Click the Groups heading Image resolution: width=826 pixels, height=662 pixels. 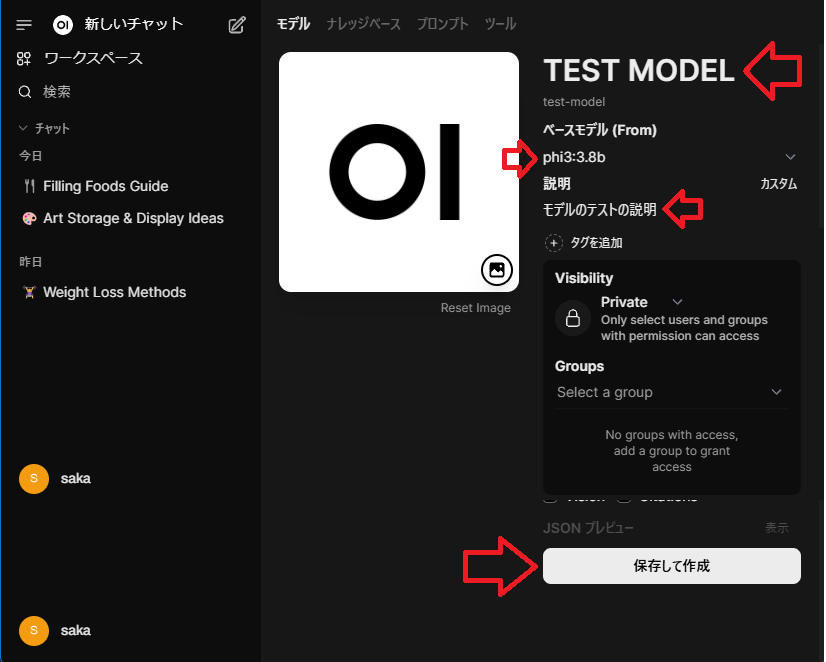[579, 366]
